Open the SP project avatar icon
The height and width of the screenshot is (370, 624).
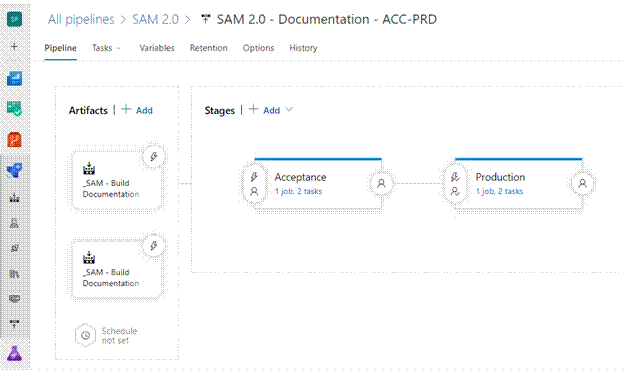(15, 19)
